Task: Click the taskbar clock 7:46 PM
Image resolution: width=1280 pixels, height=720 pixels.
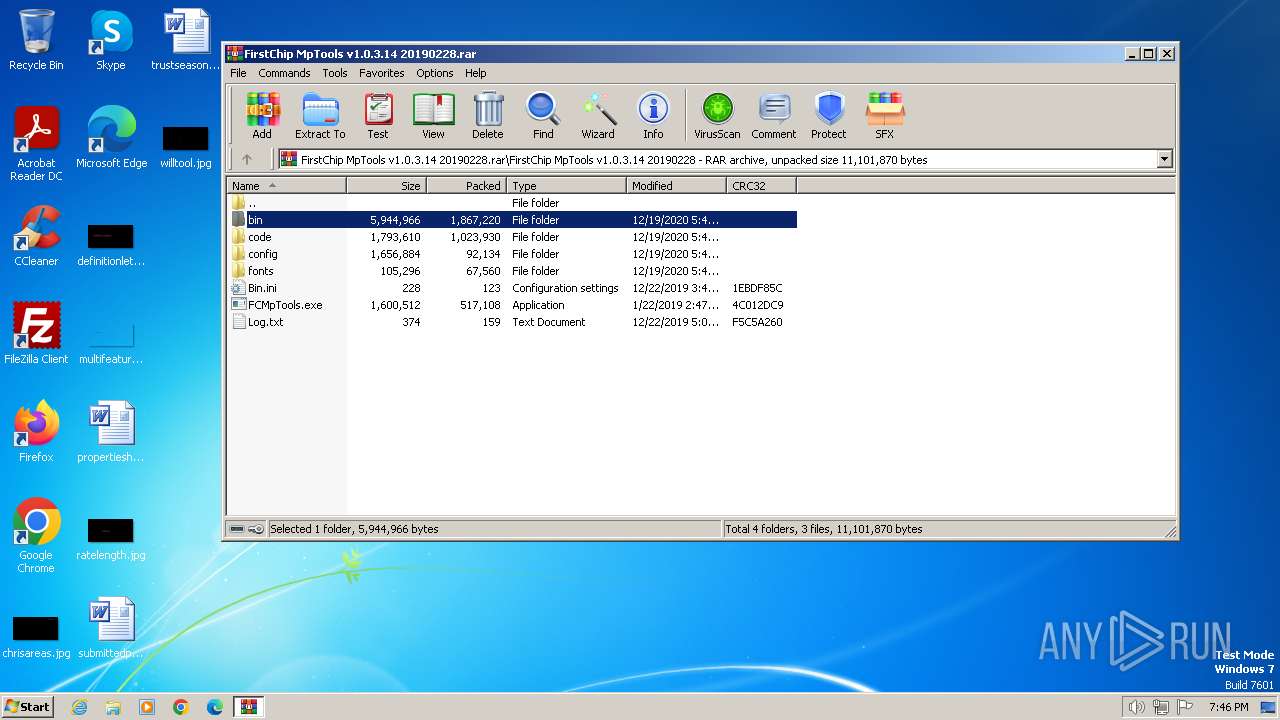Action: tap(1228, 707)
